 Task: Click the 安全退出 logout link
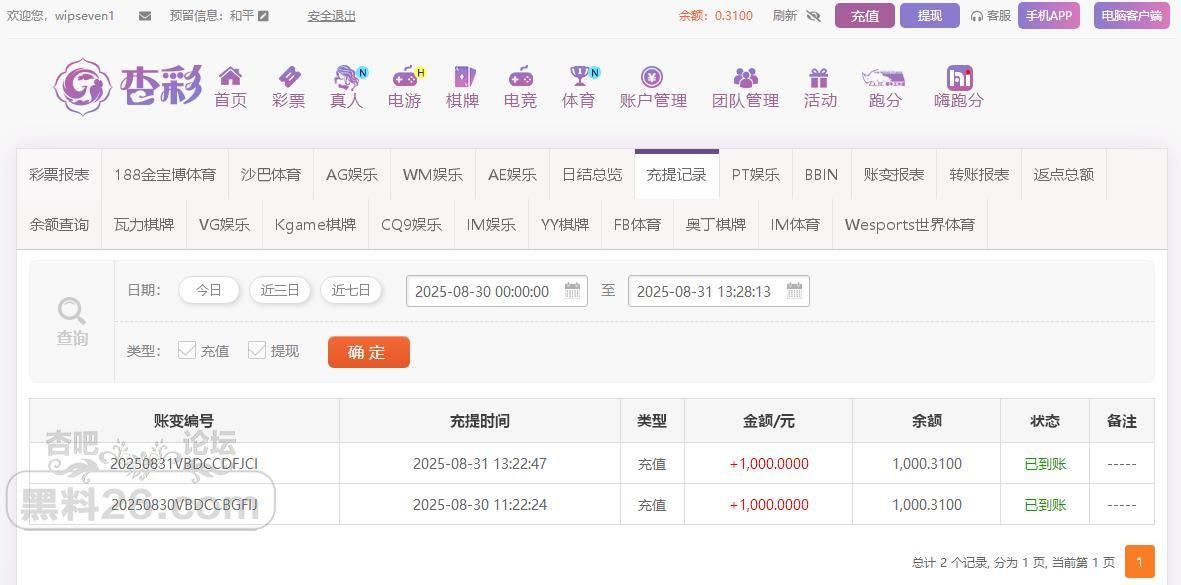(x=331, y=16)
